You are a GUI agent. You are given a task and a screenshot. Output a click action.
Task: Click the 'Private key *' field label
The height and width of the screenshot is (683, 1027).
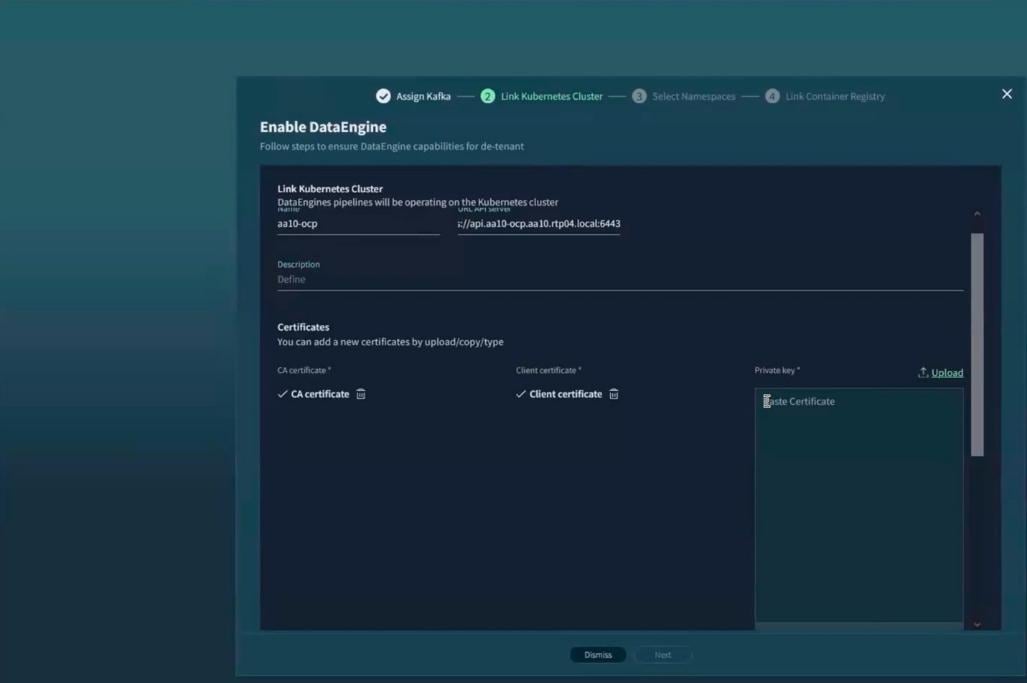click(777, 370)
